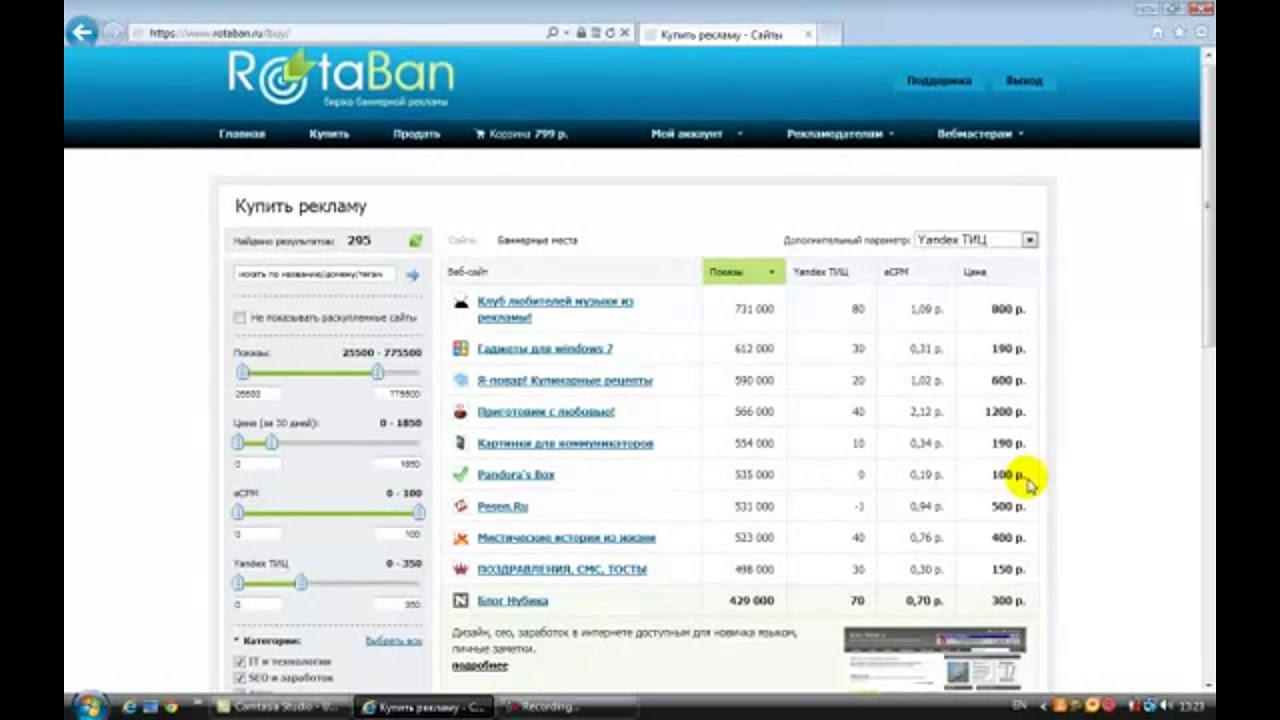Select the 'Купить рекламу - Сайты' browser tab
Screen dimensions: 1280x720
pyautogui.click(x=728, y=34)
